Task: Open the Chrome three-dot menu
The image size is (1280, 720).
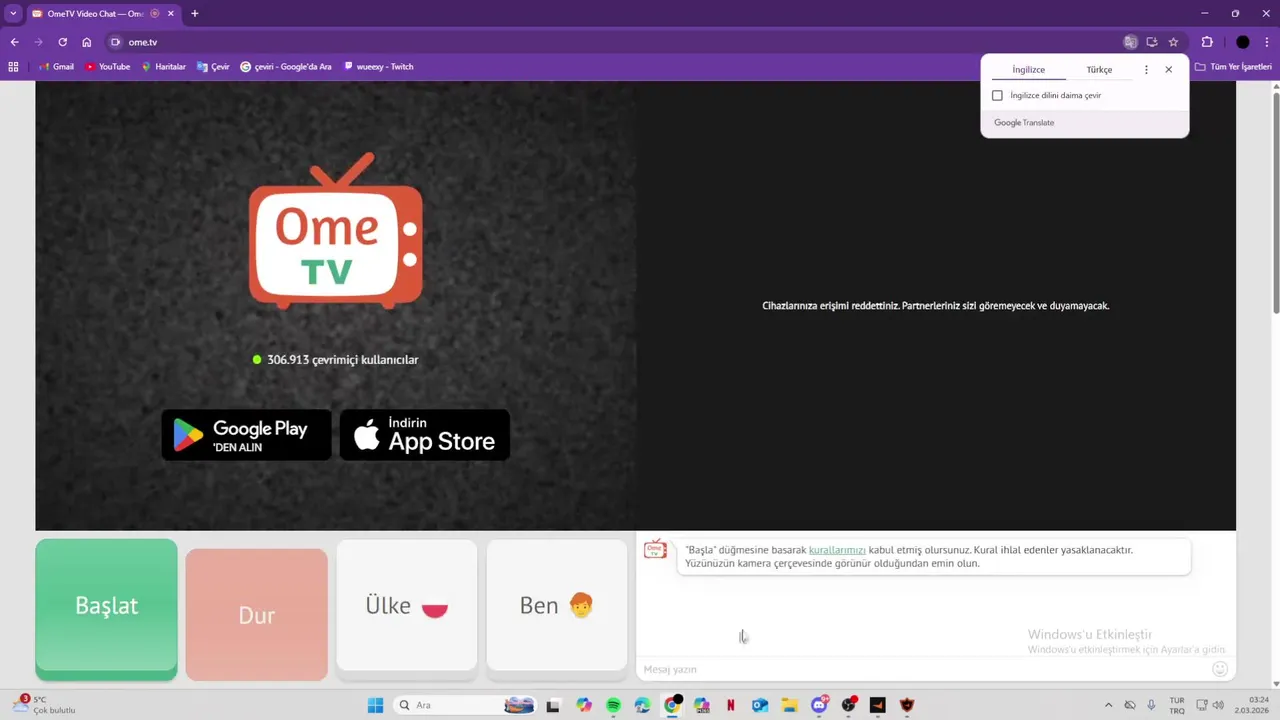Action: click(1266, 42)
